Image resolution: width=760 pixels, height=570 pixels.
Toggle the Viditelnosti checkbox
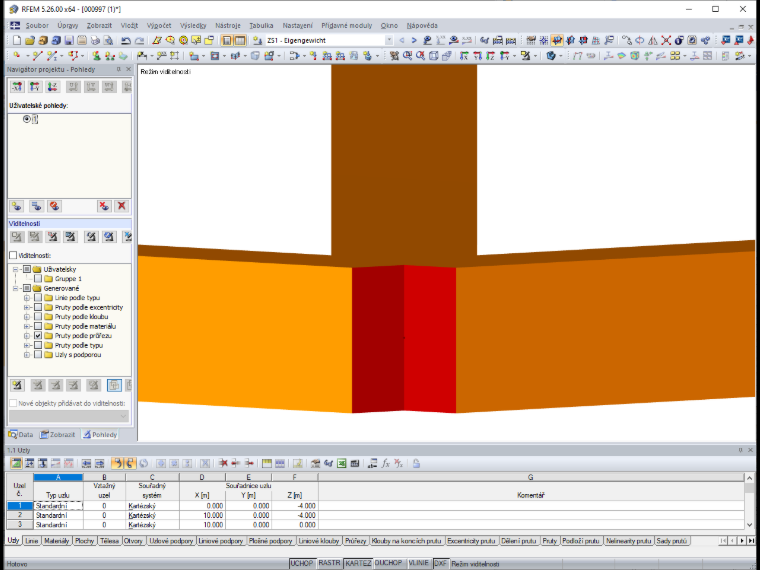click(13, 255)
